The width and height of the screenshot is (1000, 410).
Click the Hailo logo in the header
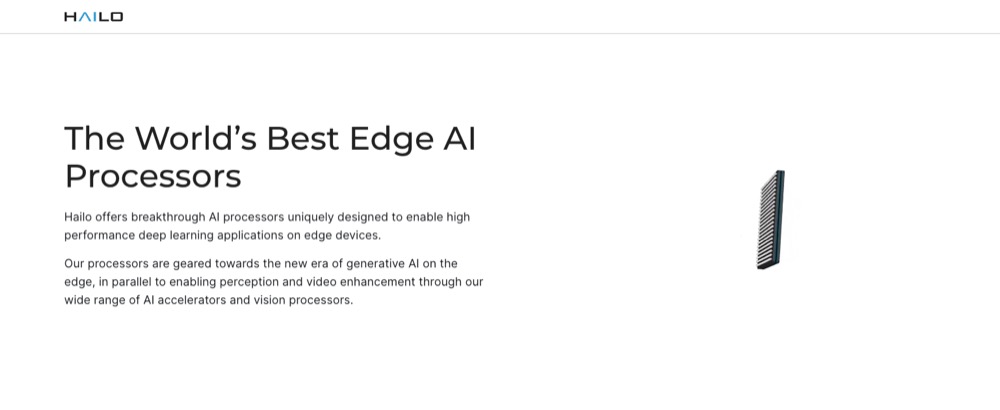(x=93, y=17)
